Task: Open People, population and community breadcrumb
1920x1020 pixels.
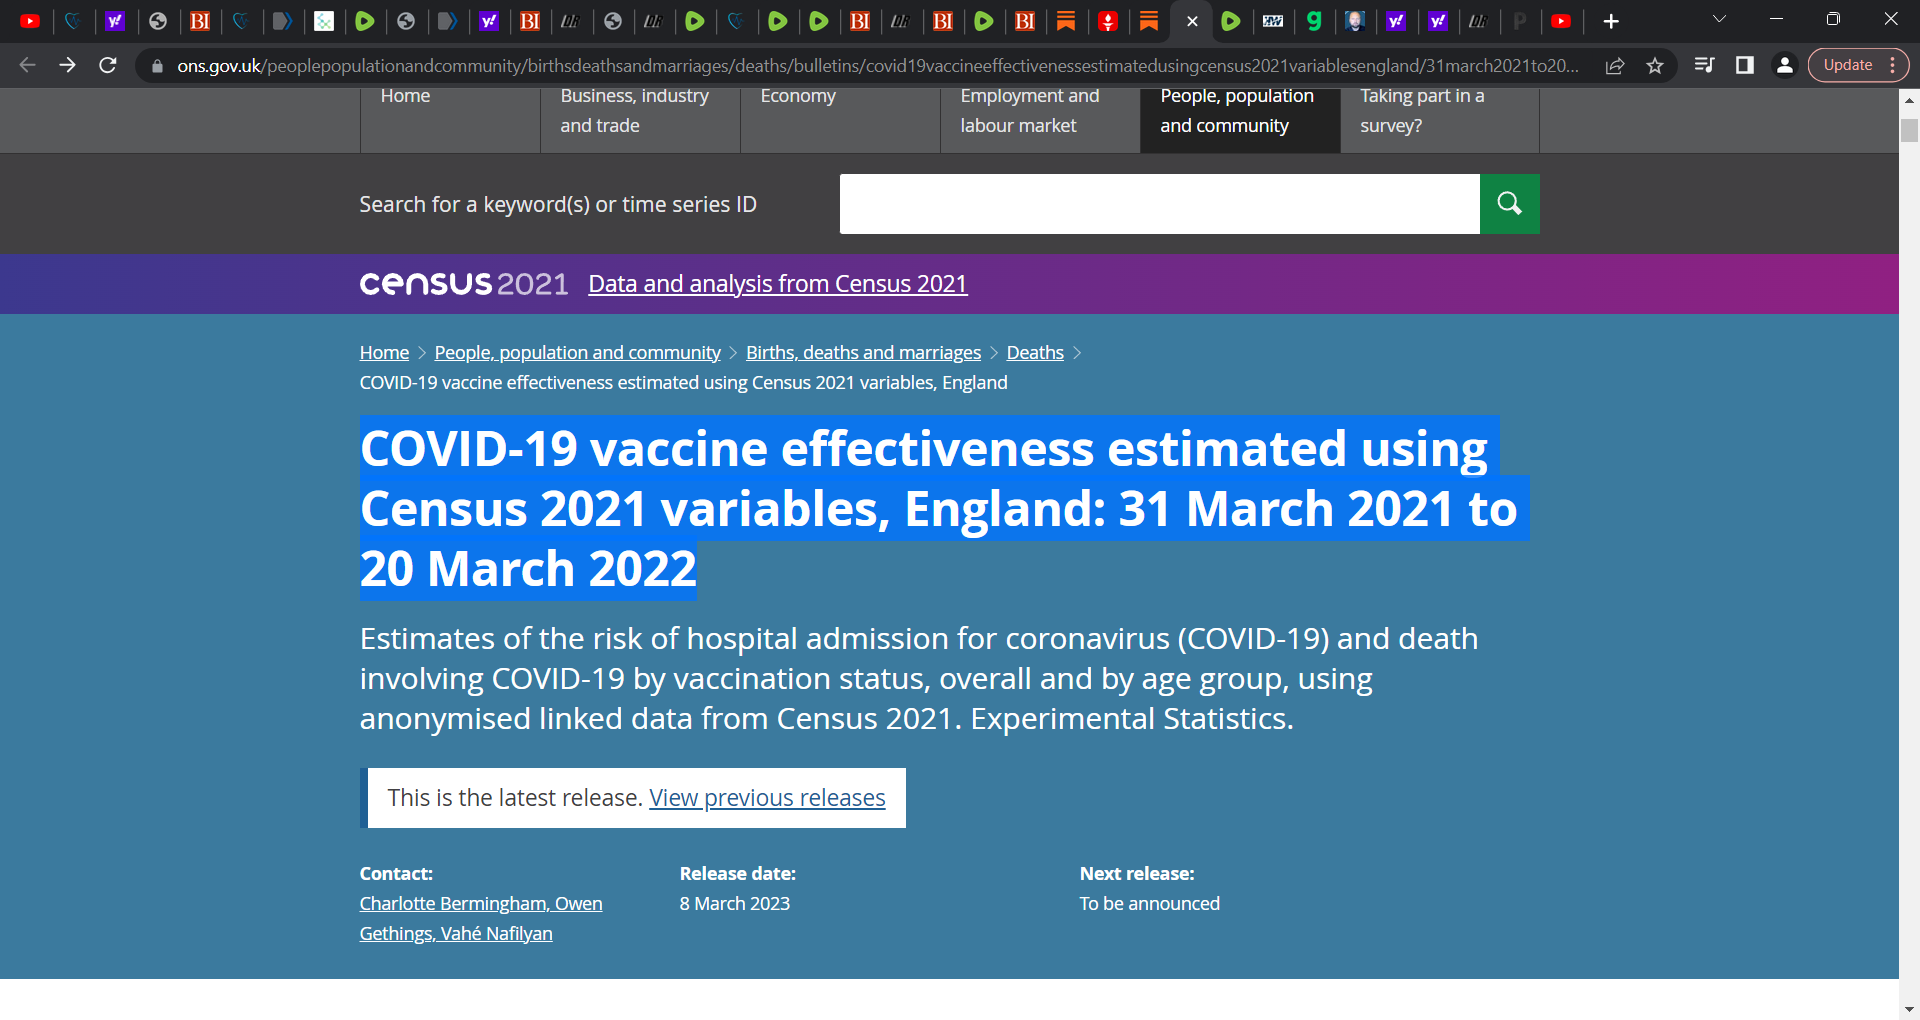Action: 577,353
